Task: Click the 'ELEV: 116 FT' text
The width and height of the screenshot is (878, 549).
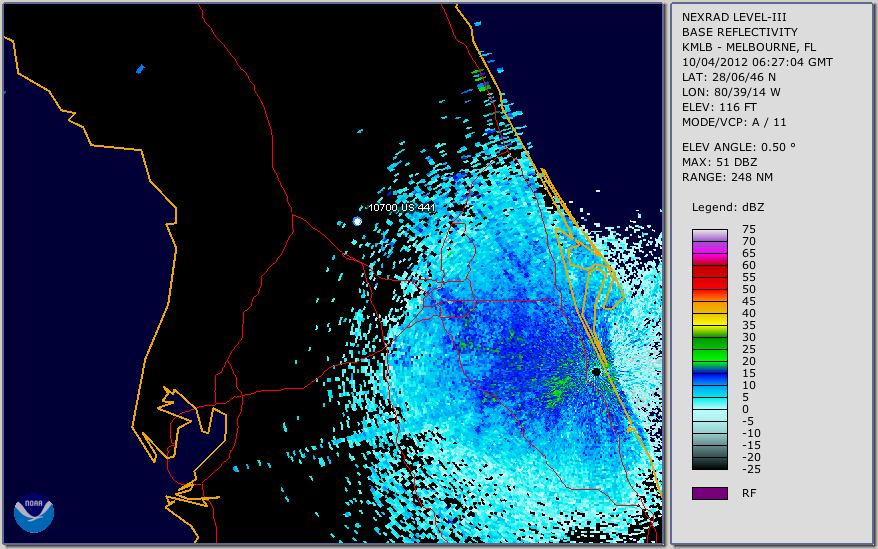Action: pyautogui.click(x=719, y=107)
